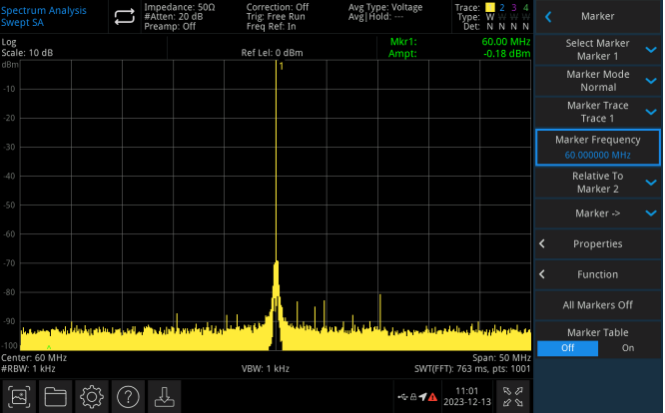The width and height of the screenshot is (665, 413).
Task: Expand the Select Marker dropdown
Action: tap(598, 49)
